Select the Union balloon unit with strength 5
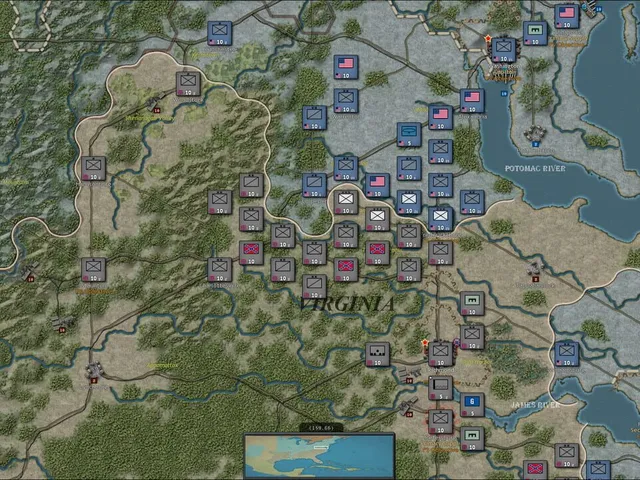The image size is (640, 480). pyautogui.click(x=409, y=135)
